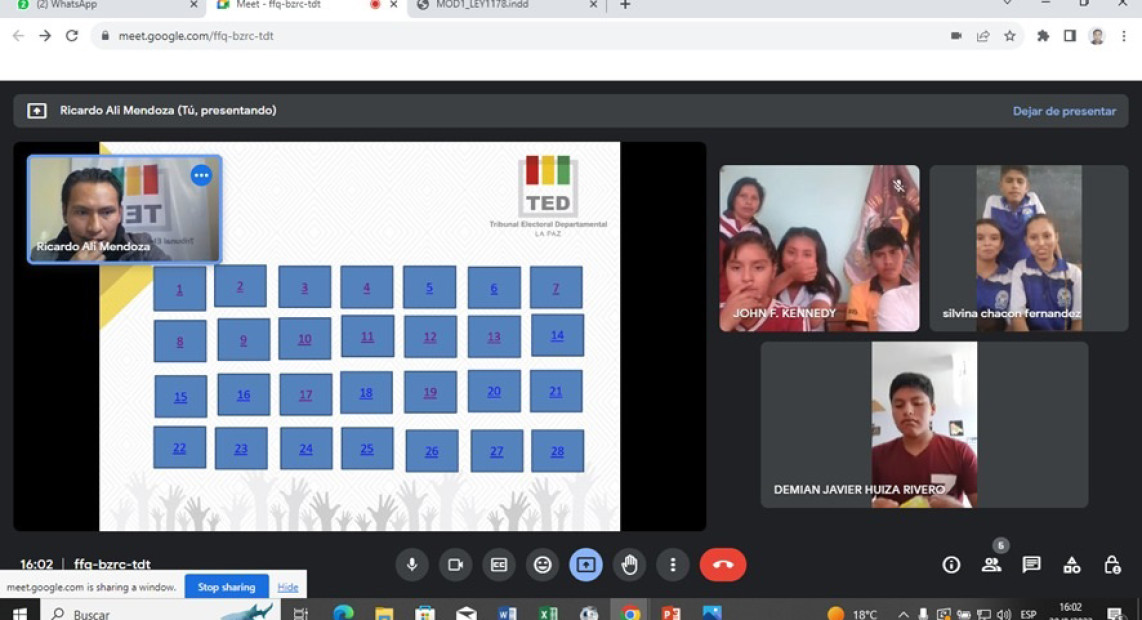
Task: Select number 14 on the game board
Action: [557, 336]
